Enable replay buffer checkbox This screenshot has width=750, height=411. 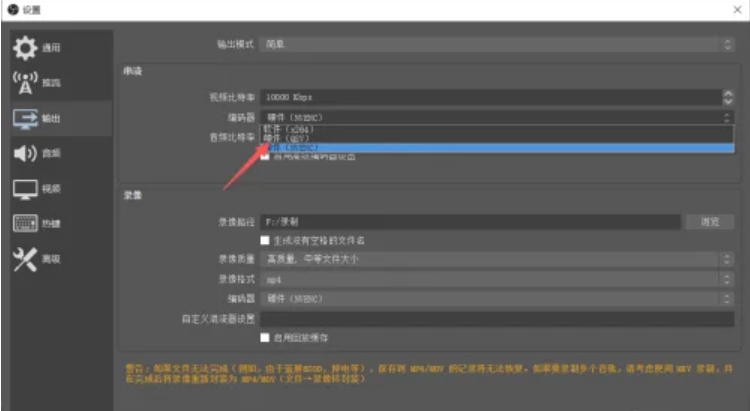pyautogui.click(x=265, y=337)
